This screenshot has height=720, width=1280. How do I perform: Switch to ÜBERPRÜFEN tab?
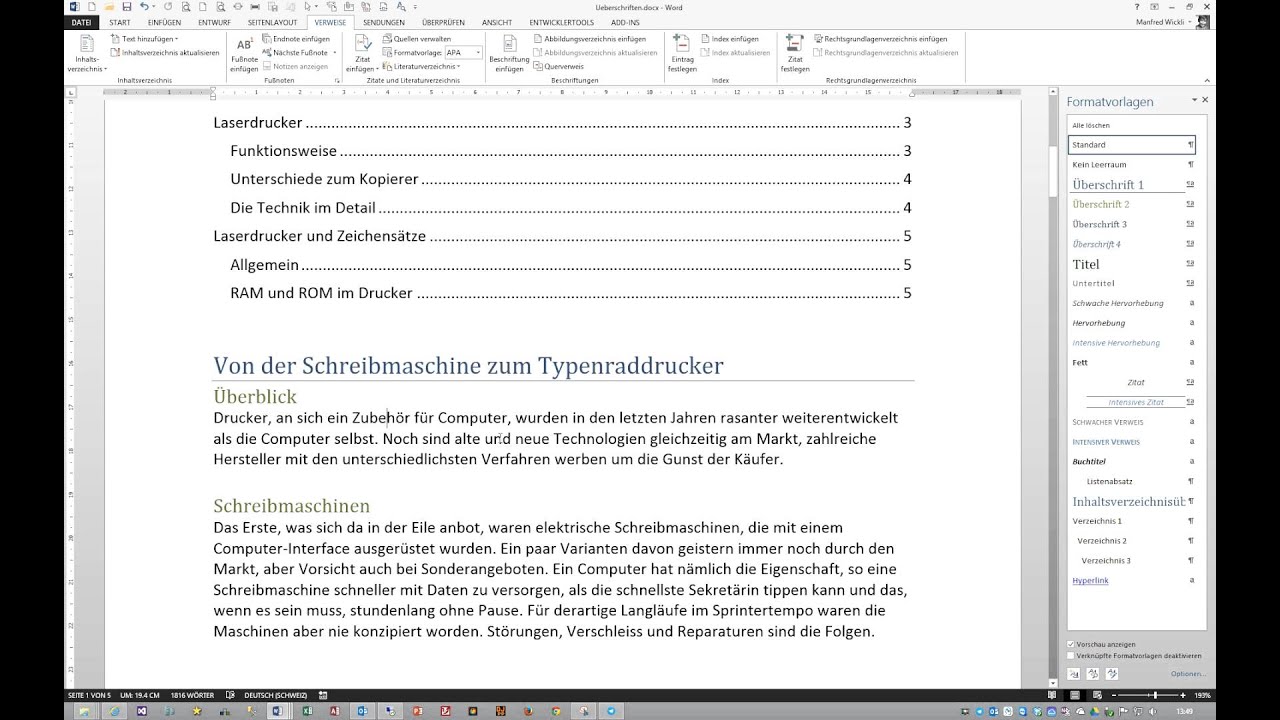(443, 22)
